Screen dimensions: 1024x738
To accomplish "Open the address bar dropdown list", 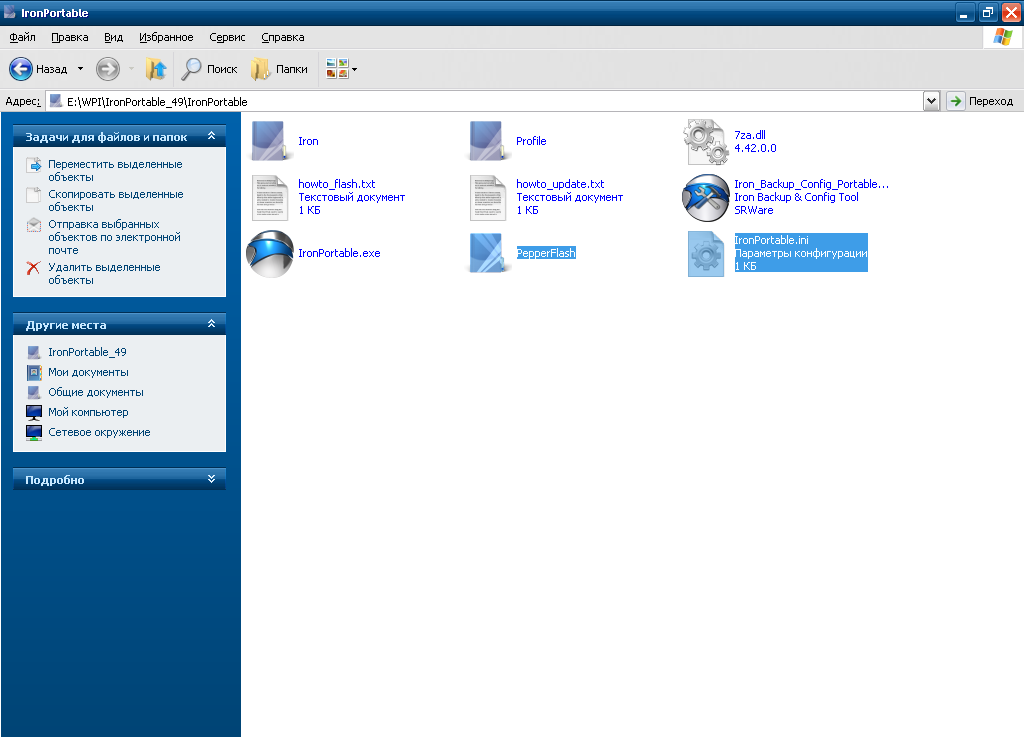I will click(931, 101).
